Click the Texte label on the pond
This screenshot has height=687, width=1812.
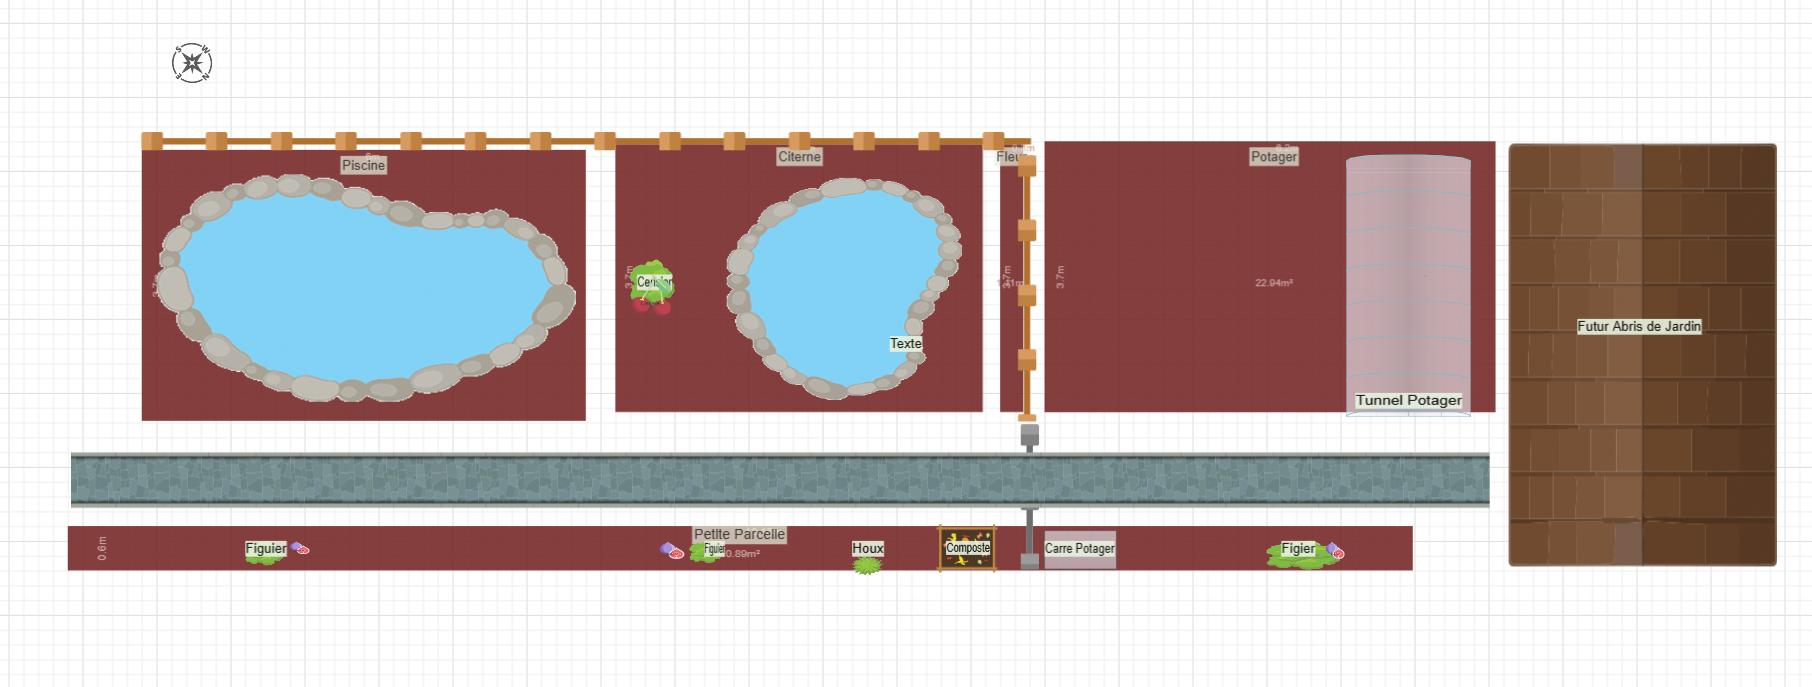(x=906, y=343)
